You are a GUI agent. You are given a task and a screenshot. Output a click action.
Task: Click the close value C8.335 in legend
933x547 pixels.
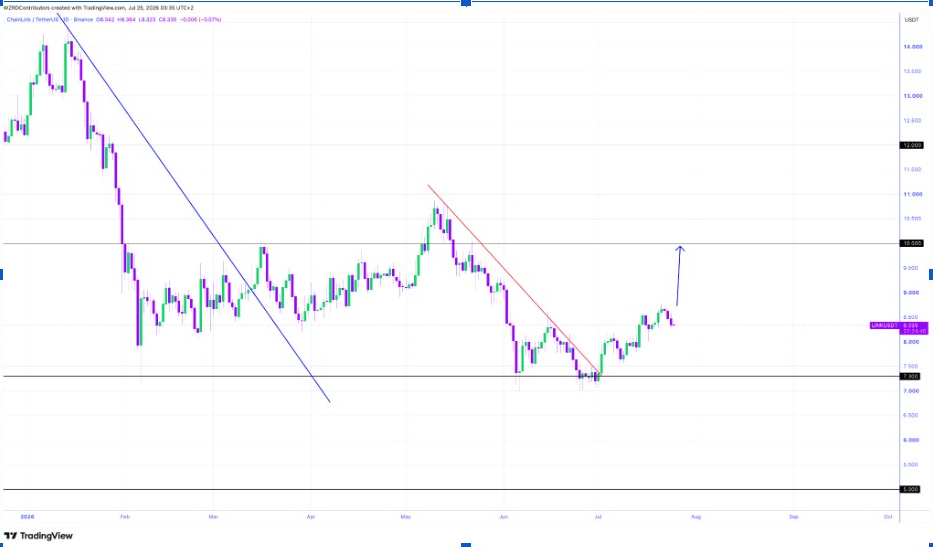[x=168, y=20]
